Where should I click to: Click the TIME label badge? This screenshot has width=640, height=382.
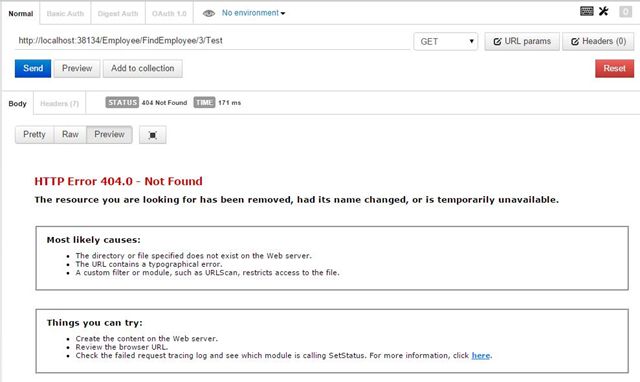coord(204,102)
